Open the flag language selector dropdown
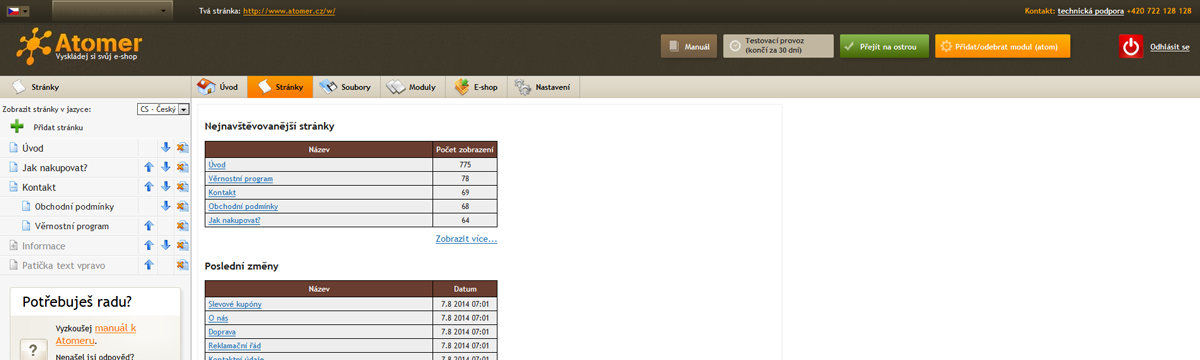The image size is (1200, 360). tap(16, 11)
